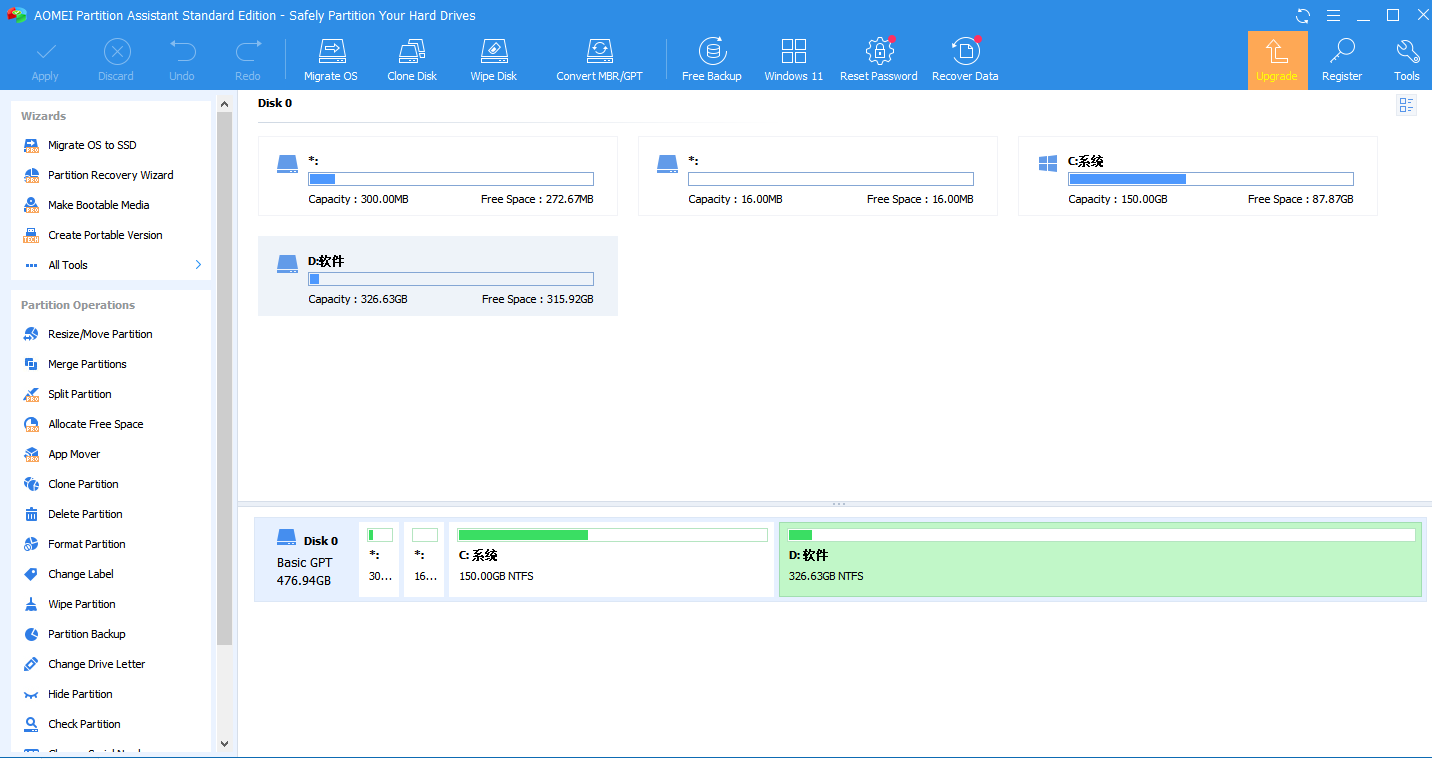The image size is (1432, 759).
Task: Select the C:系统 partition card
Action: point(1198,176)
